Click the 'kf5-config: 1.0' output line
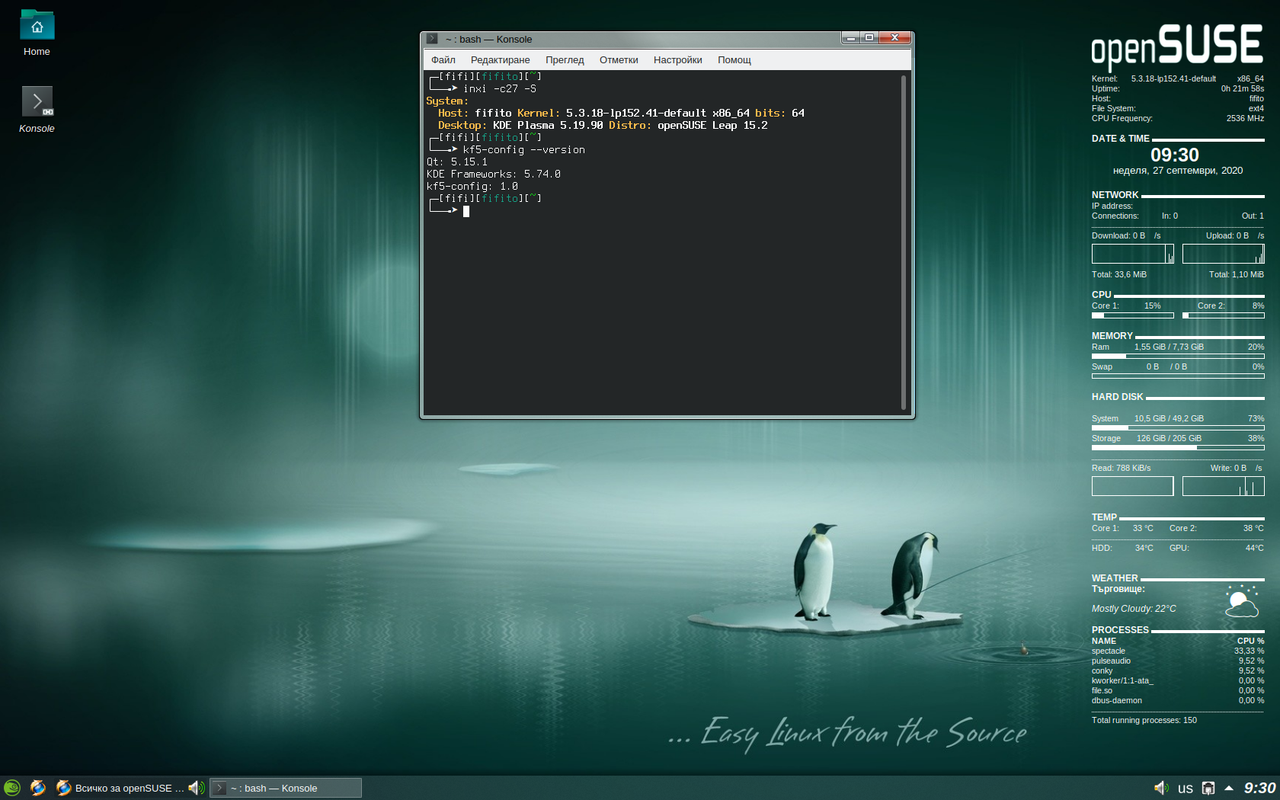Viewport: 1280px width, 800px height. [x=472, y=186]
